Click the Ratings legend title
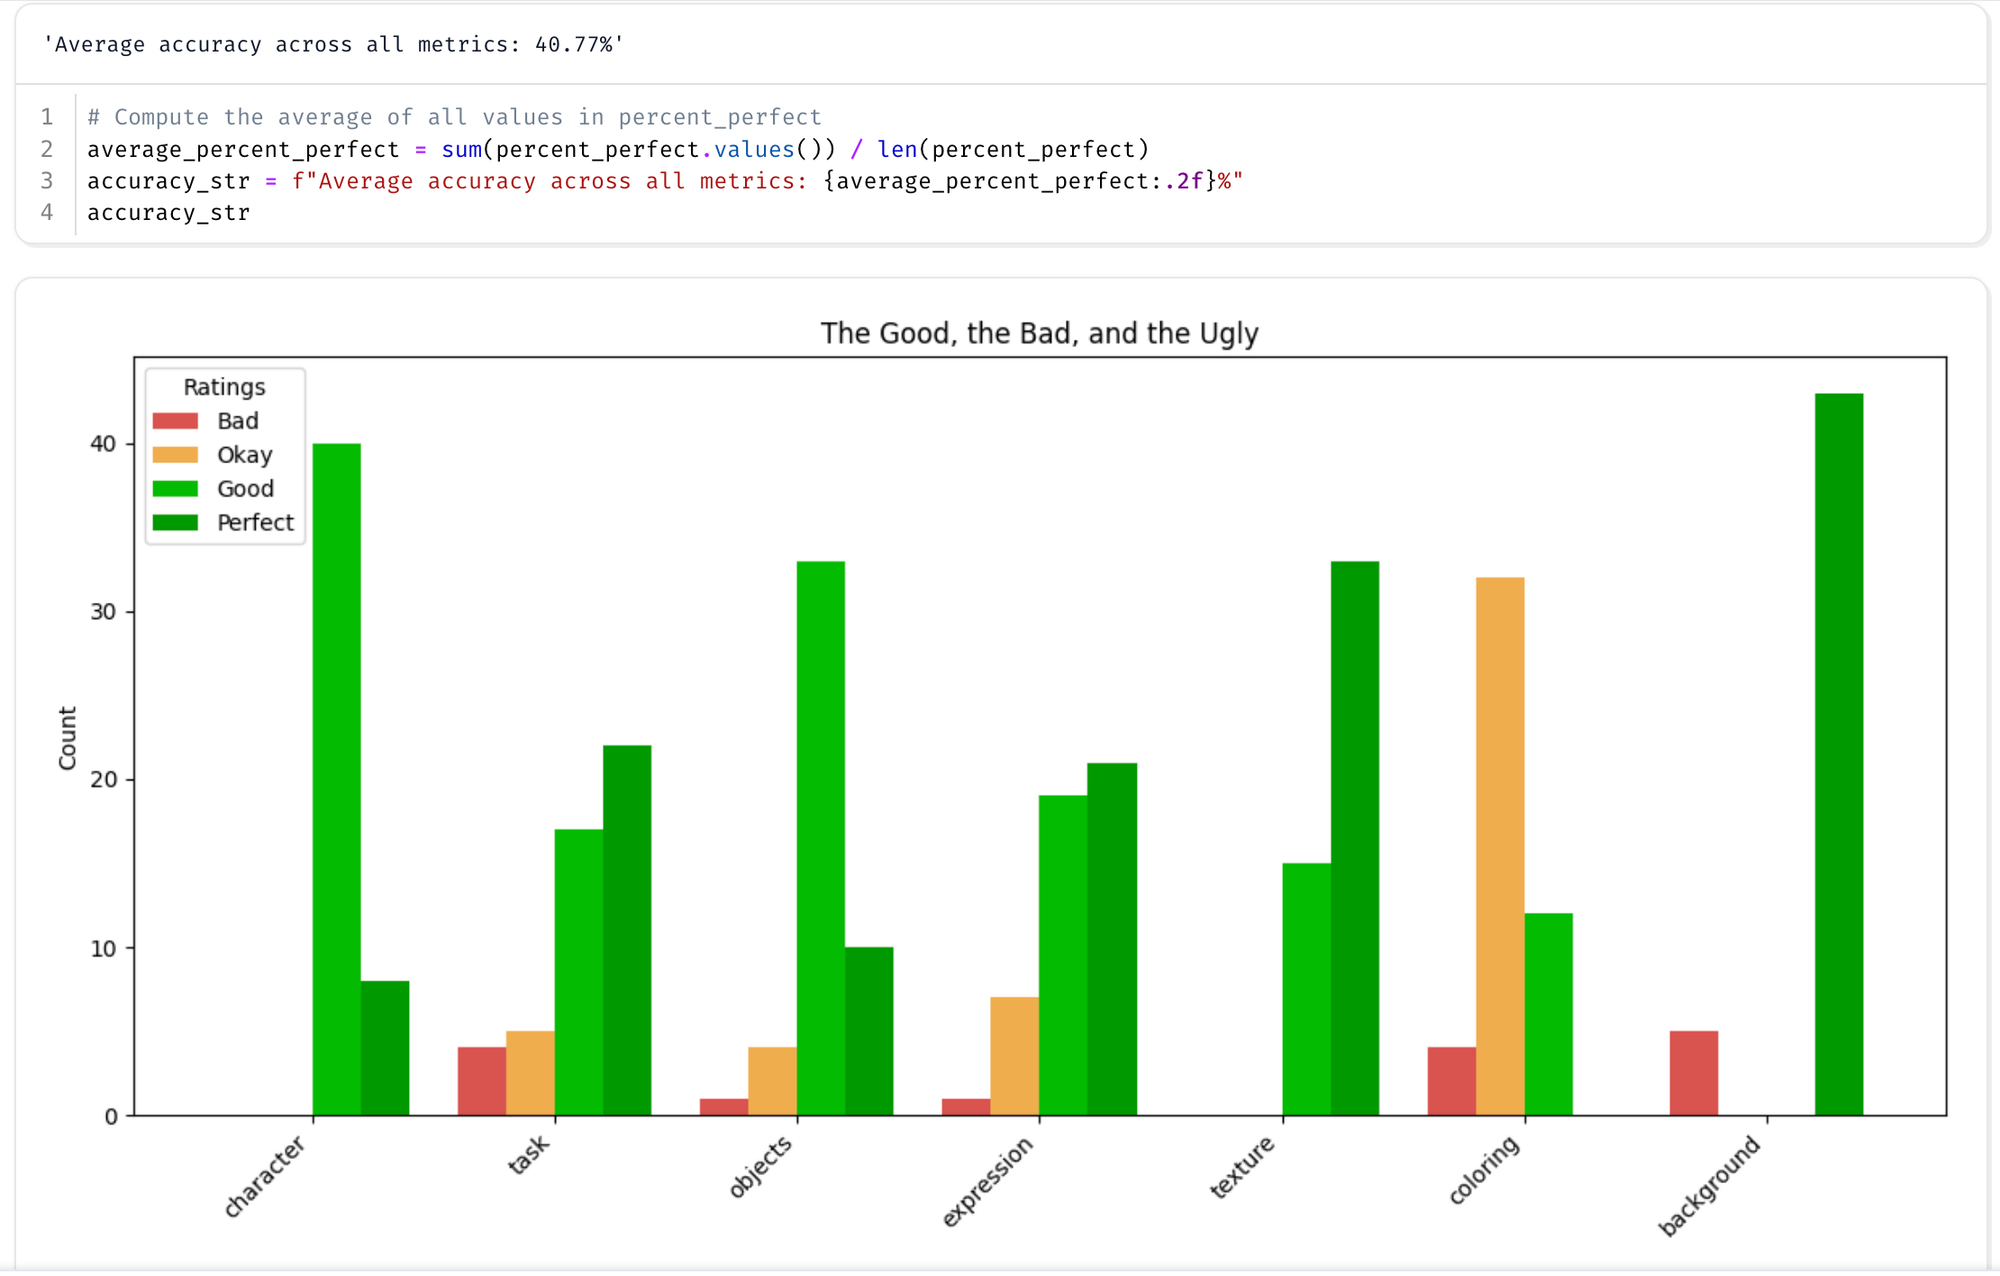The height and width of the screenshot is (1276, 2000). coord(224,387)
